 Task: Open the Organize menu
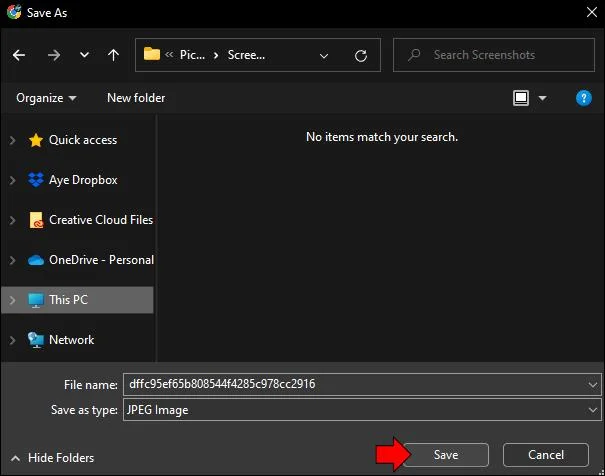pyautogui.click(x=46, y=98)
